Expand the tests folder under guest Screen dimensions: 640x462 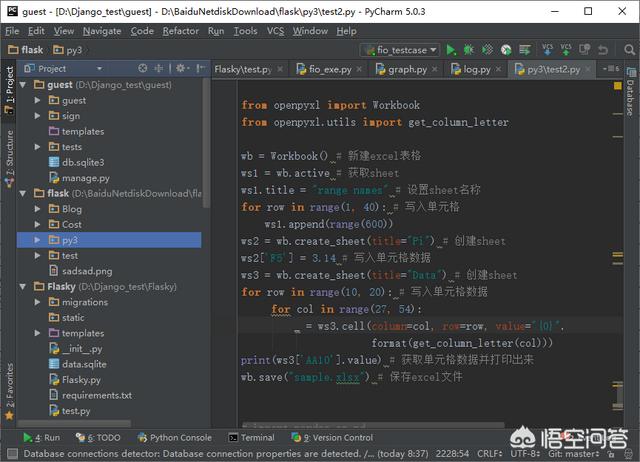[x=38, y=147]
